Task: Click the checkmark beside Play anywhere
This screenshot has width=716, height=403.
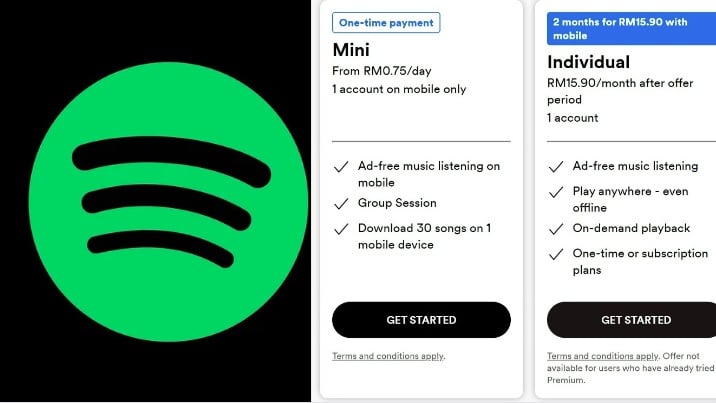Action: click(x=555, y=191)
